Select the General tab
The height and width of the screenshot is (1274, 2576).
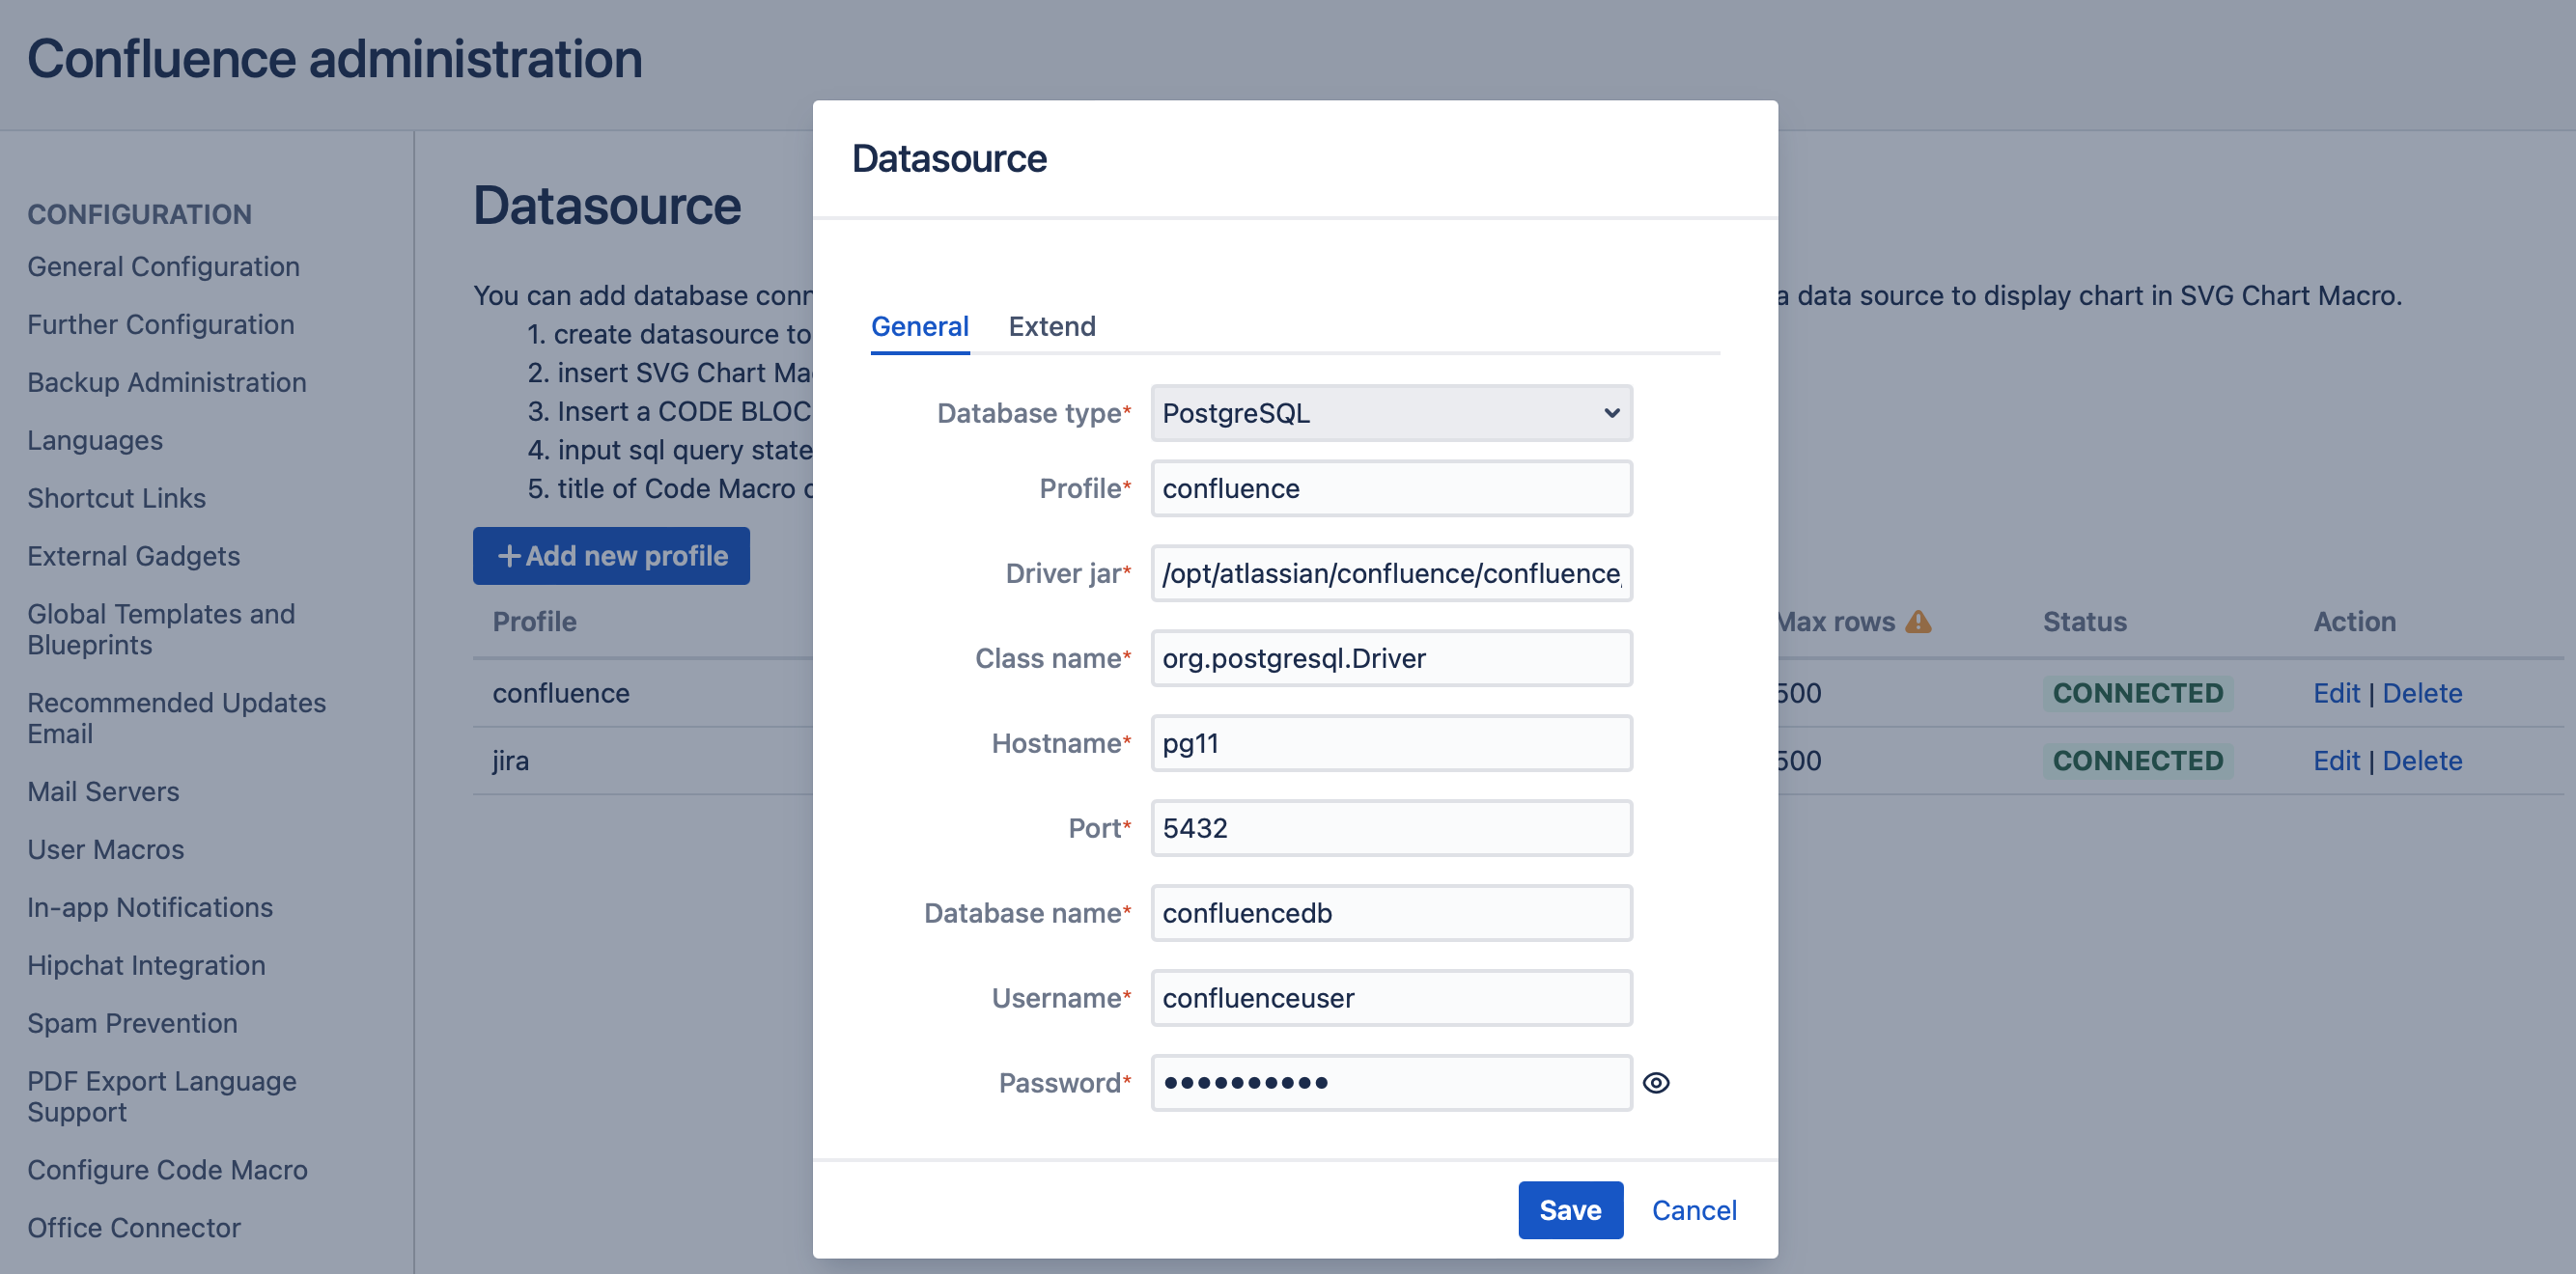click(919, 326)
